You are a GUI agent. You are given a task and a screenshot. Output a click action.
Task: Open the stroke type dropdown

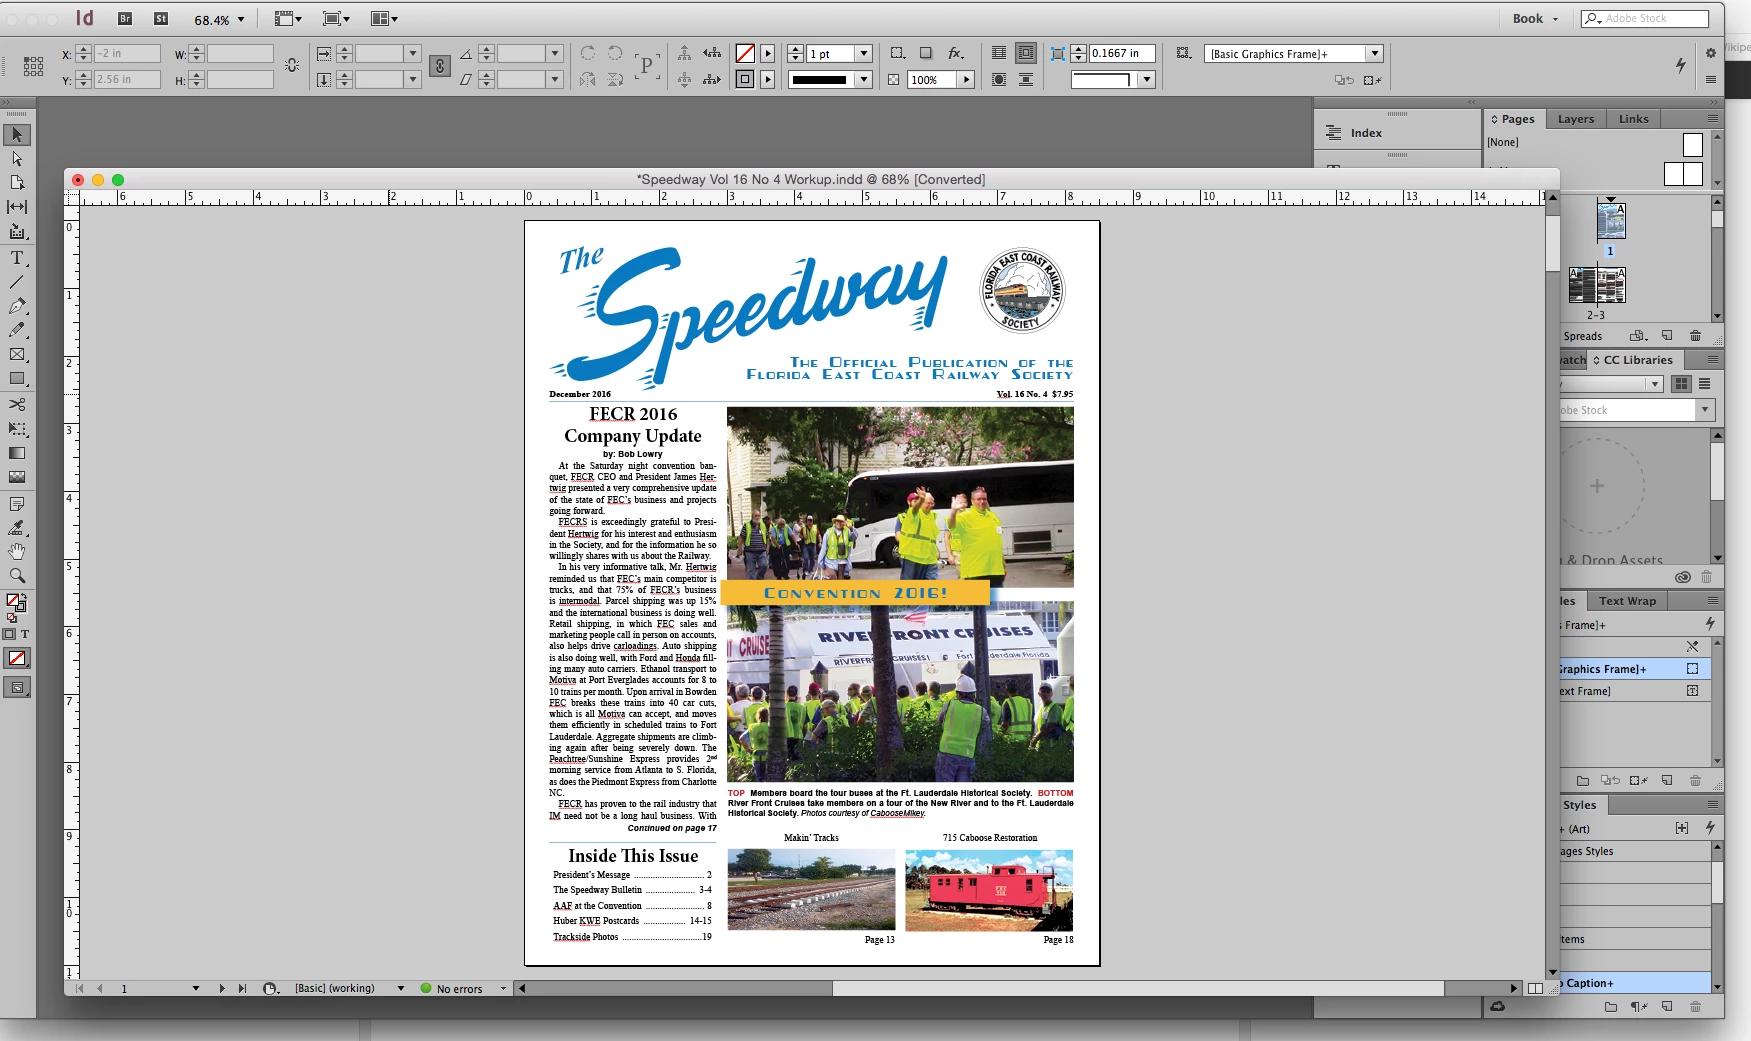(864, 80)
